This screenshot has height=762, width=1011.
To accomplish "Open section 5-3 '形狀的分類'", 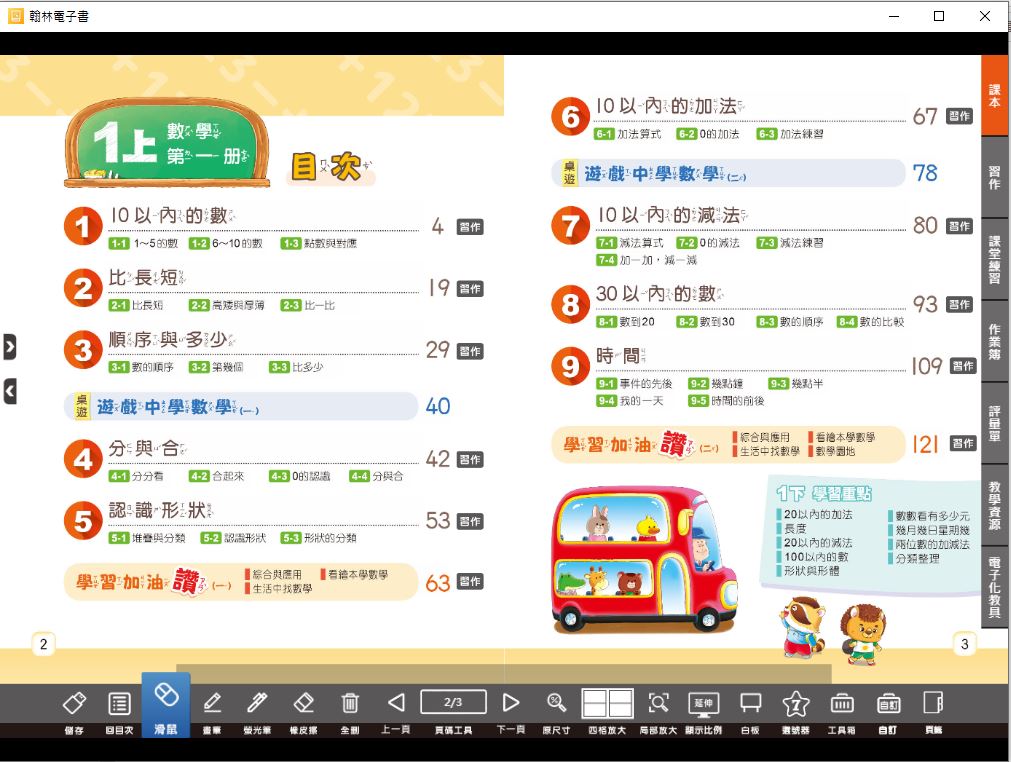I will coord(319,538).
